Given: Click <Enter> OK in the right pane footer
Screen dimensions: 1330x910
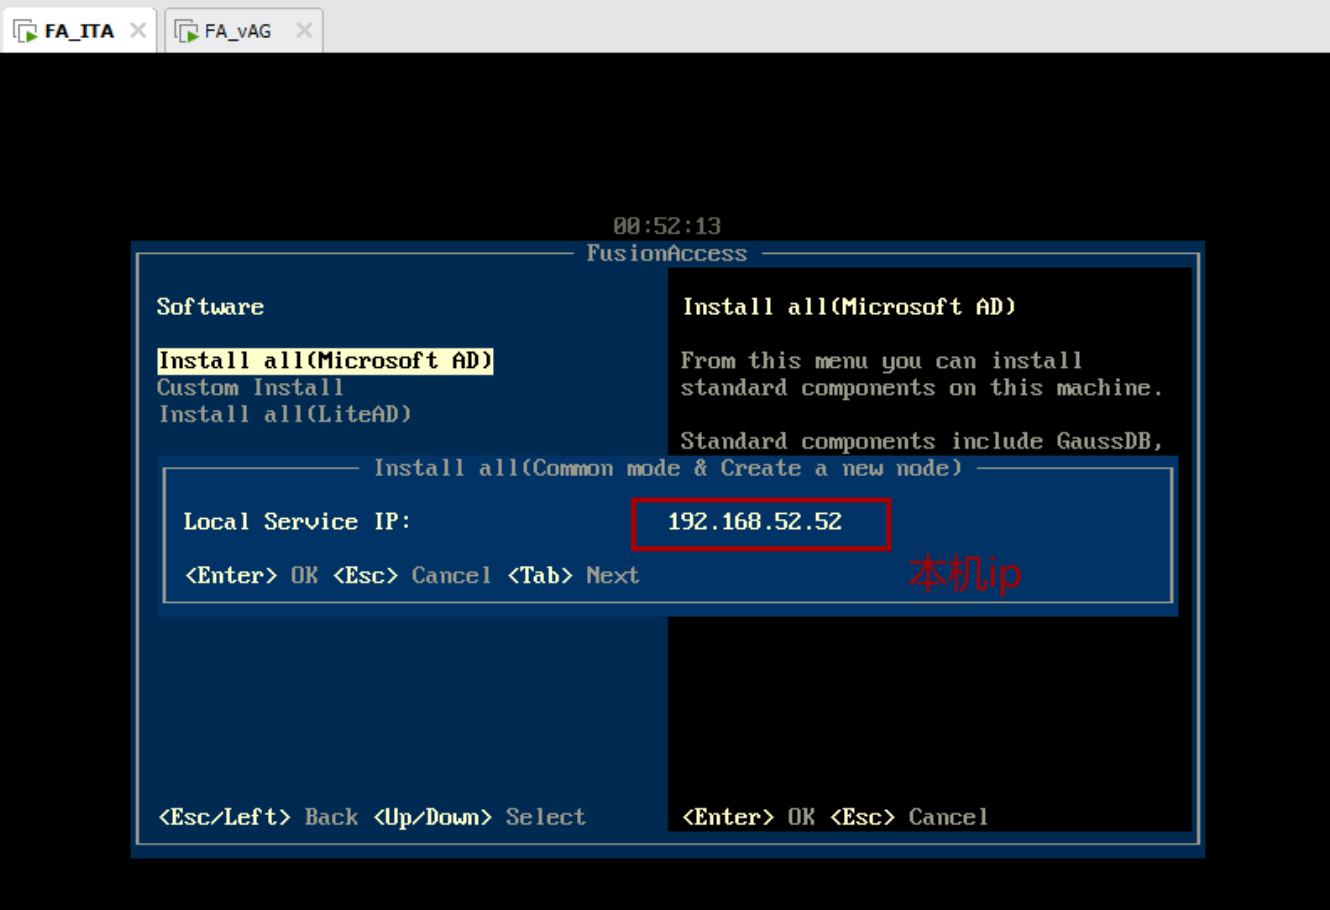Looking at the screenshot, I should point(748,817).
